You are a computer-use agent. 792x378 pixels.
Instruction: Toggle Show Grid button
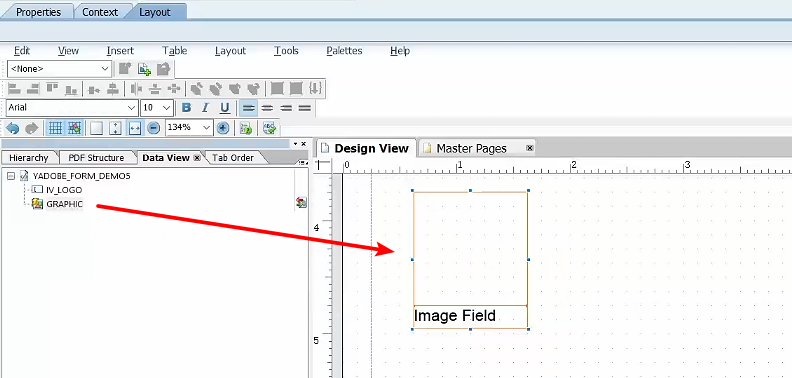pos(55,128)
